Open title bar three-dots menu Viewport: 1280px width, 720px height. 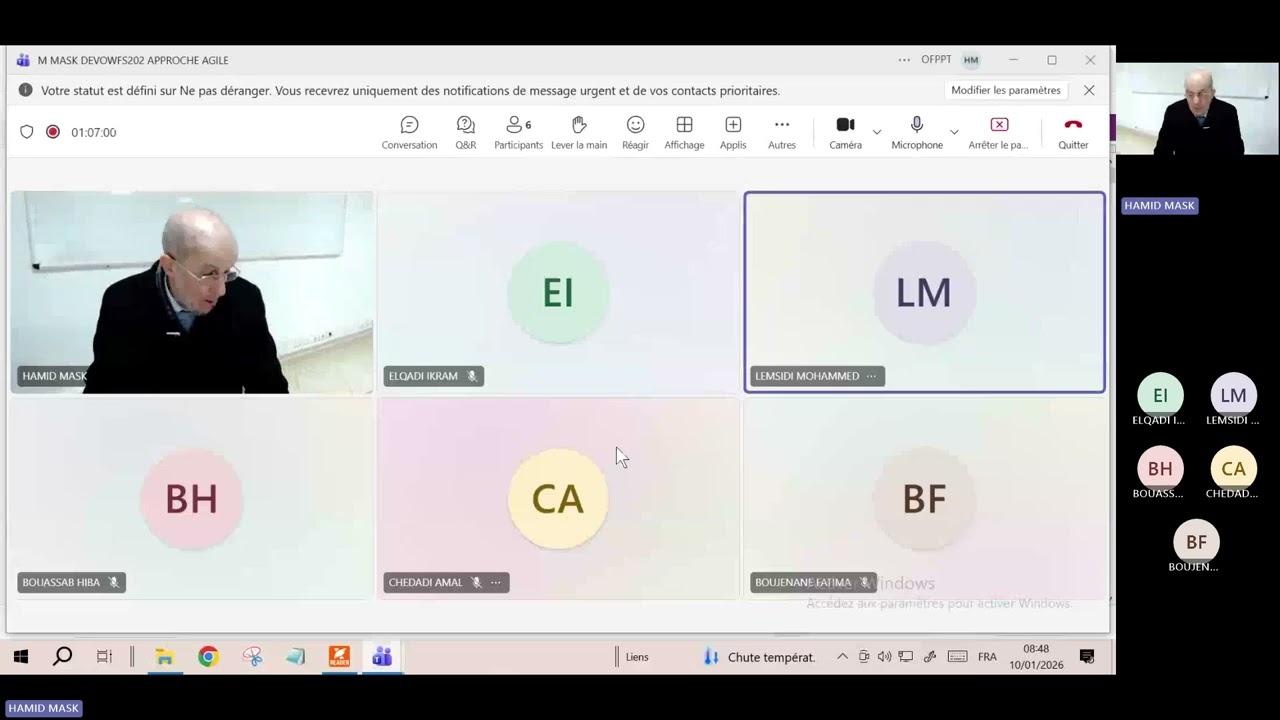904,60
